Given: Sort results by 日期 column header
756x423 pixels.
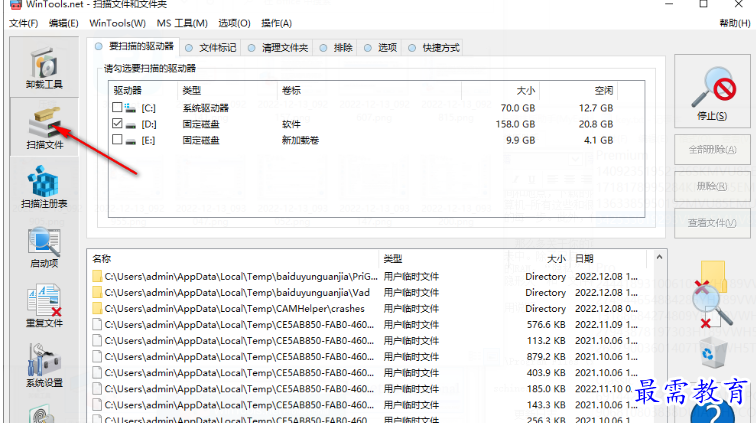Looking at the screenshot, I should coord(609,259).
